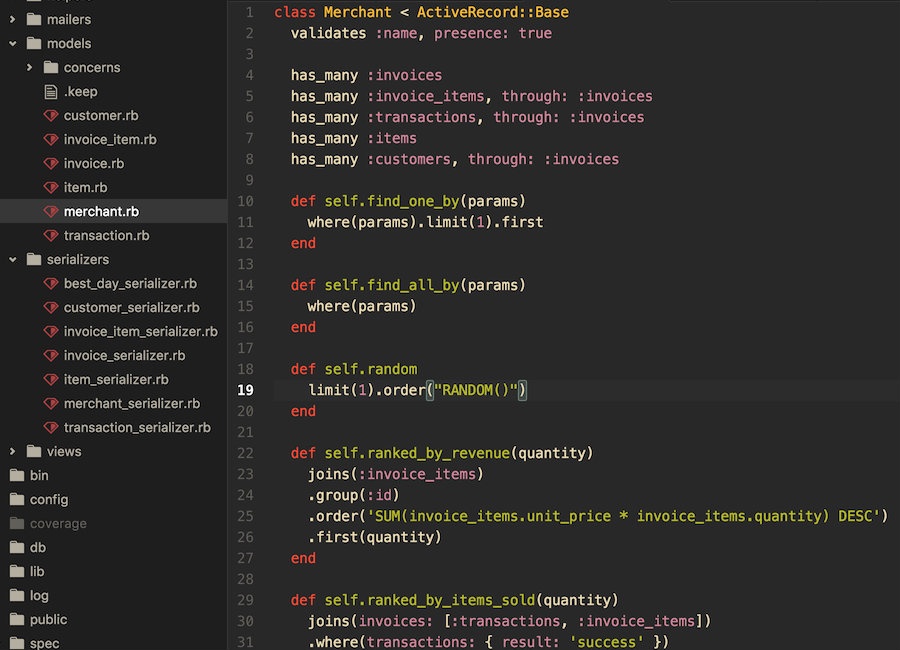
Task: Click the coverage folder icon
Action: (x=17, y=524)
